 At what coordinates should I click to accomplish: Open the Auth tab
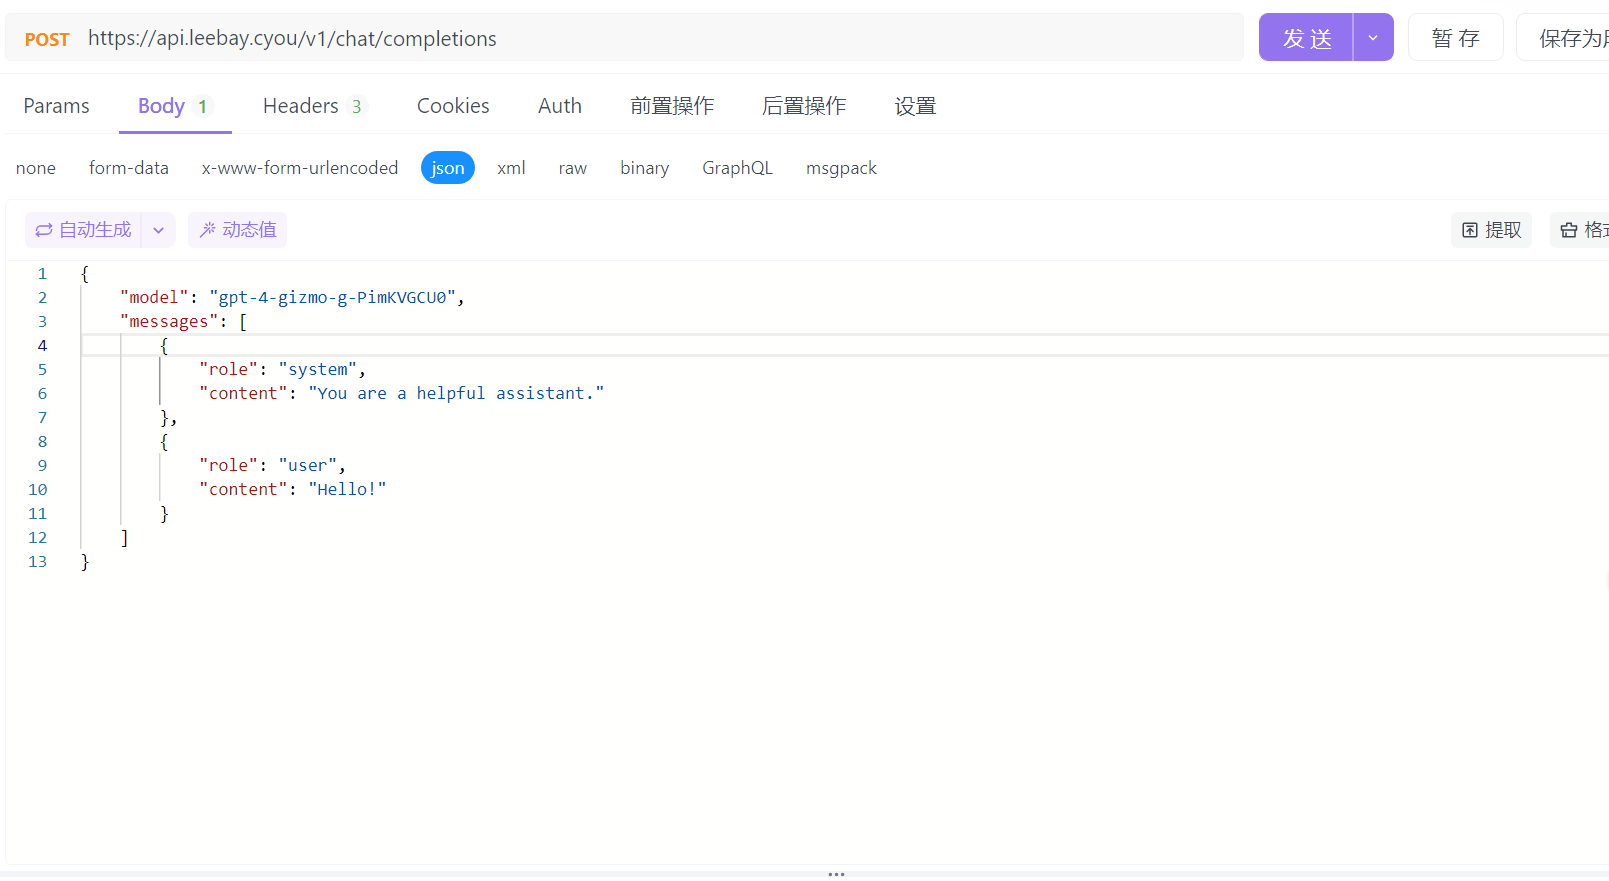[559, 106]
